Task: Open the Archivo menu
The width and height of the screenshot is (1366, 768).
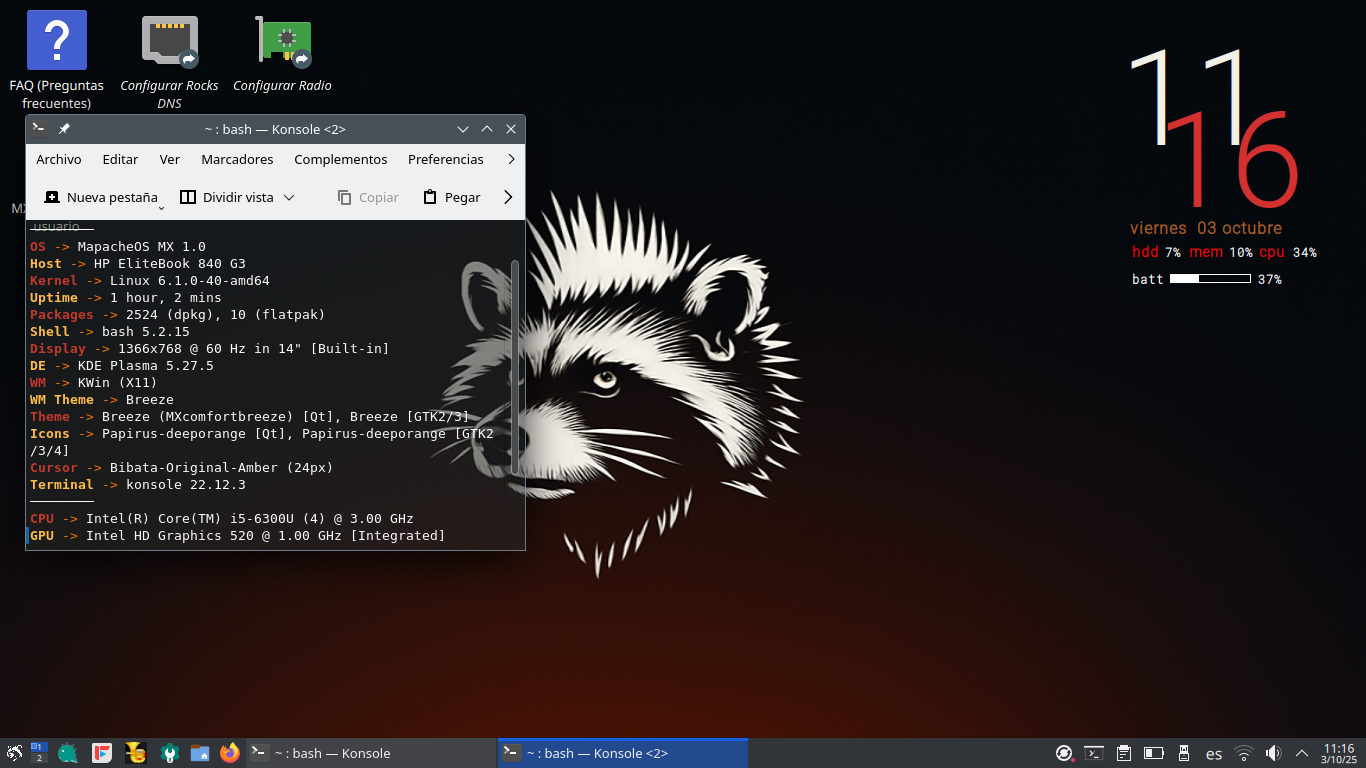Action: pos(59,159)
